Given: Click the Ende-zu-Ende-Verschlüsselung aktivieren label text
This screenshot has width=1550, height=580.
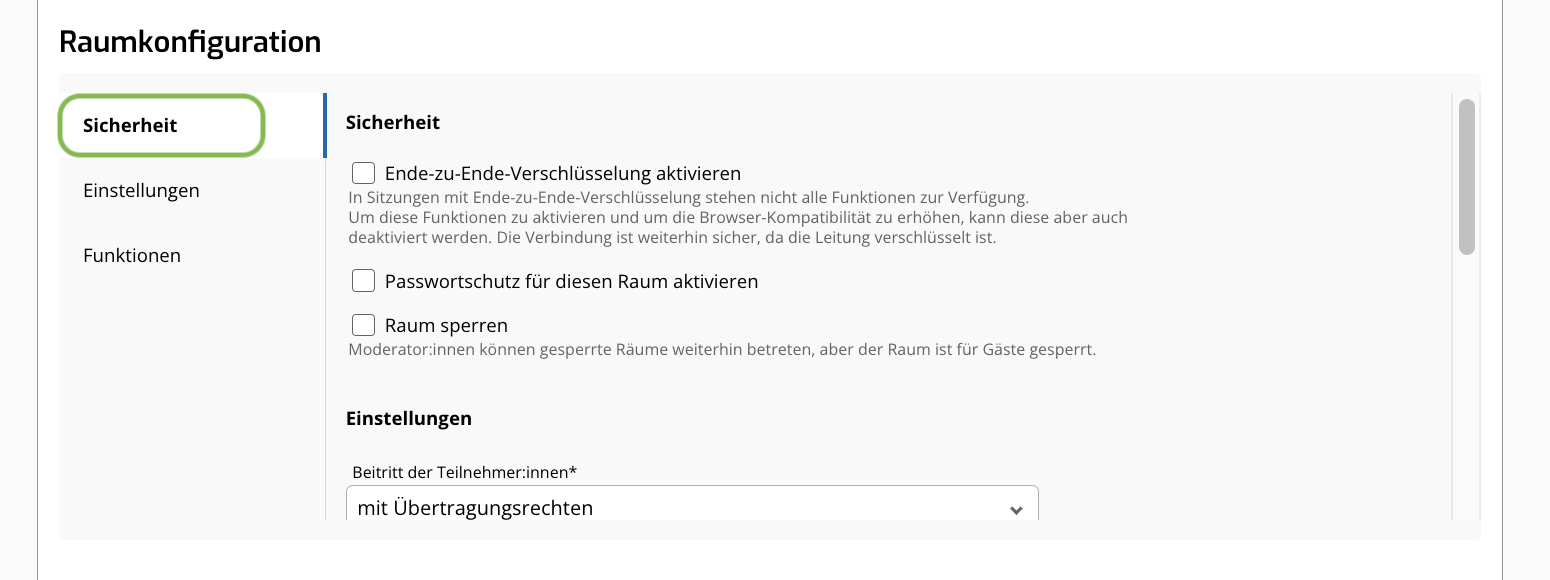Looking at the screenshot, I should [562, 173].
